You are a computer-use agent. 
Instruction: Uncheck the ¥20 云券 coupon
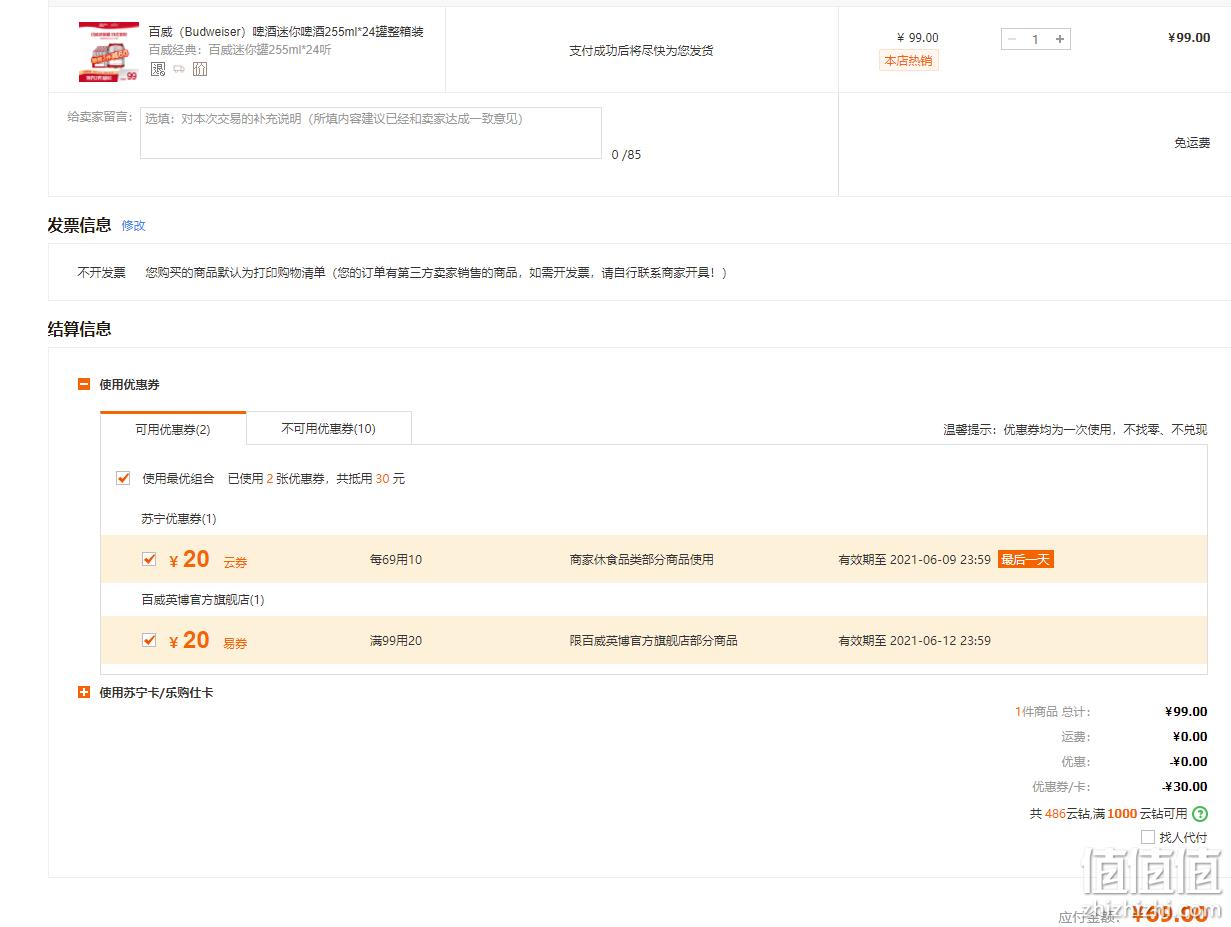click(149, 559)
